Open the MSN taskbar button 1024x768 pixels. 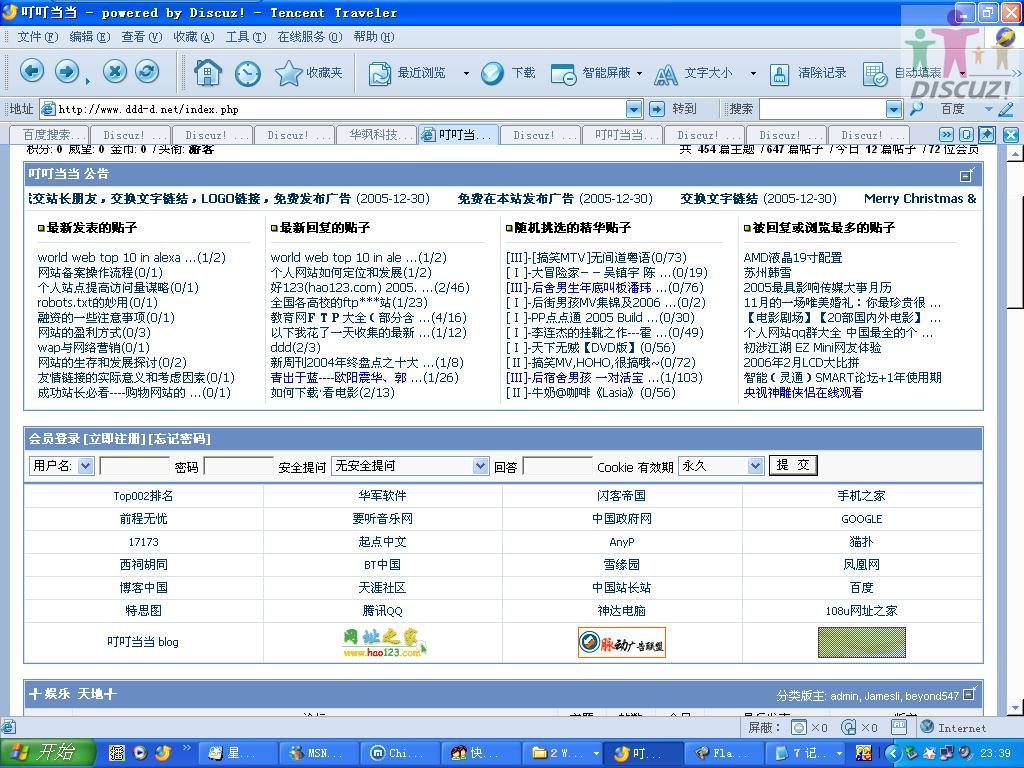[x=319, y=753]
